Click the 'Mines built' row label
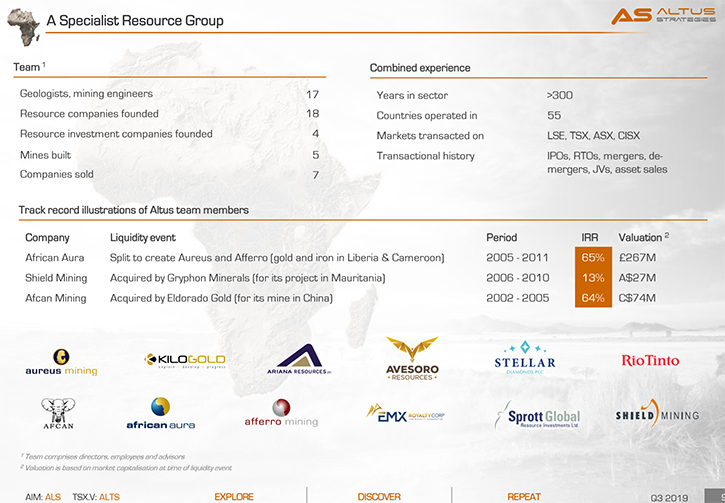The height and width of the screenshot is (503, 725). (x=45, y=155)
